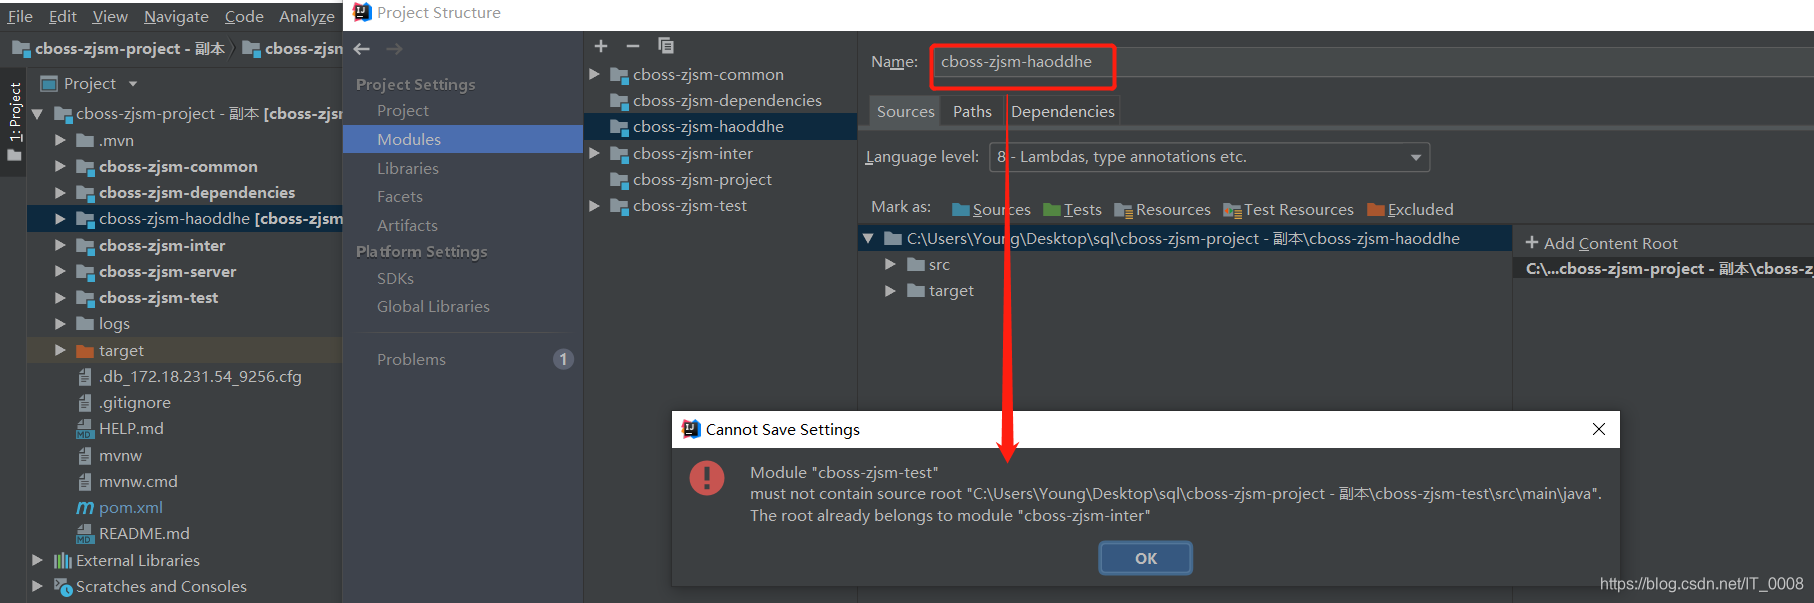Open the File menu

coord(20,16)
